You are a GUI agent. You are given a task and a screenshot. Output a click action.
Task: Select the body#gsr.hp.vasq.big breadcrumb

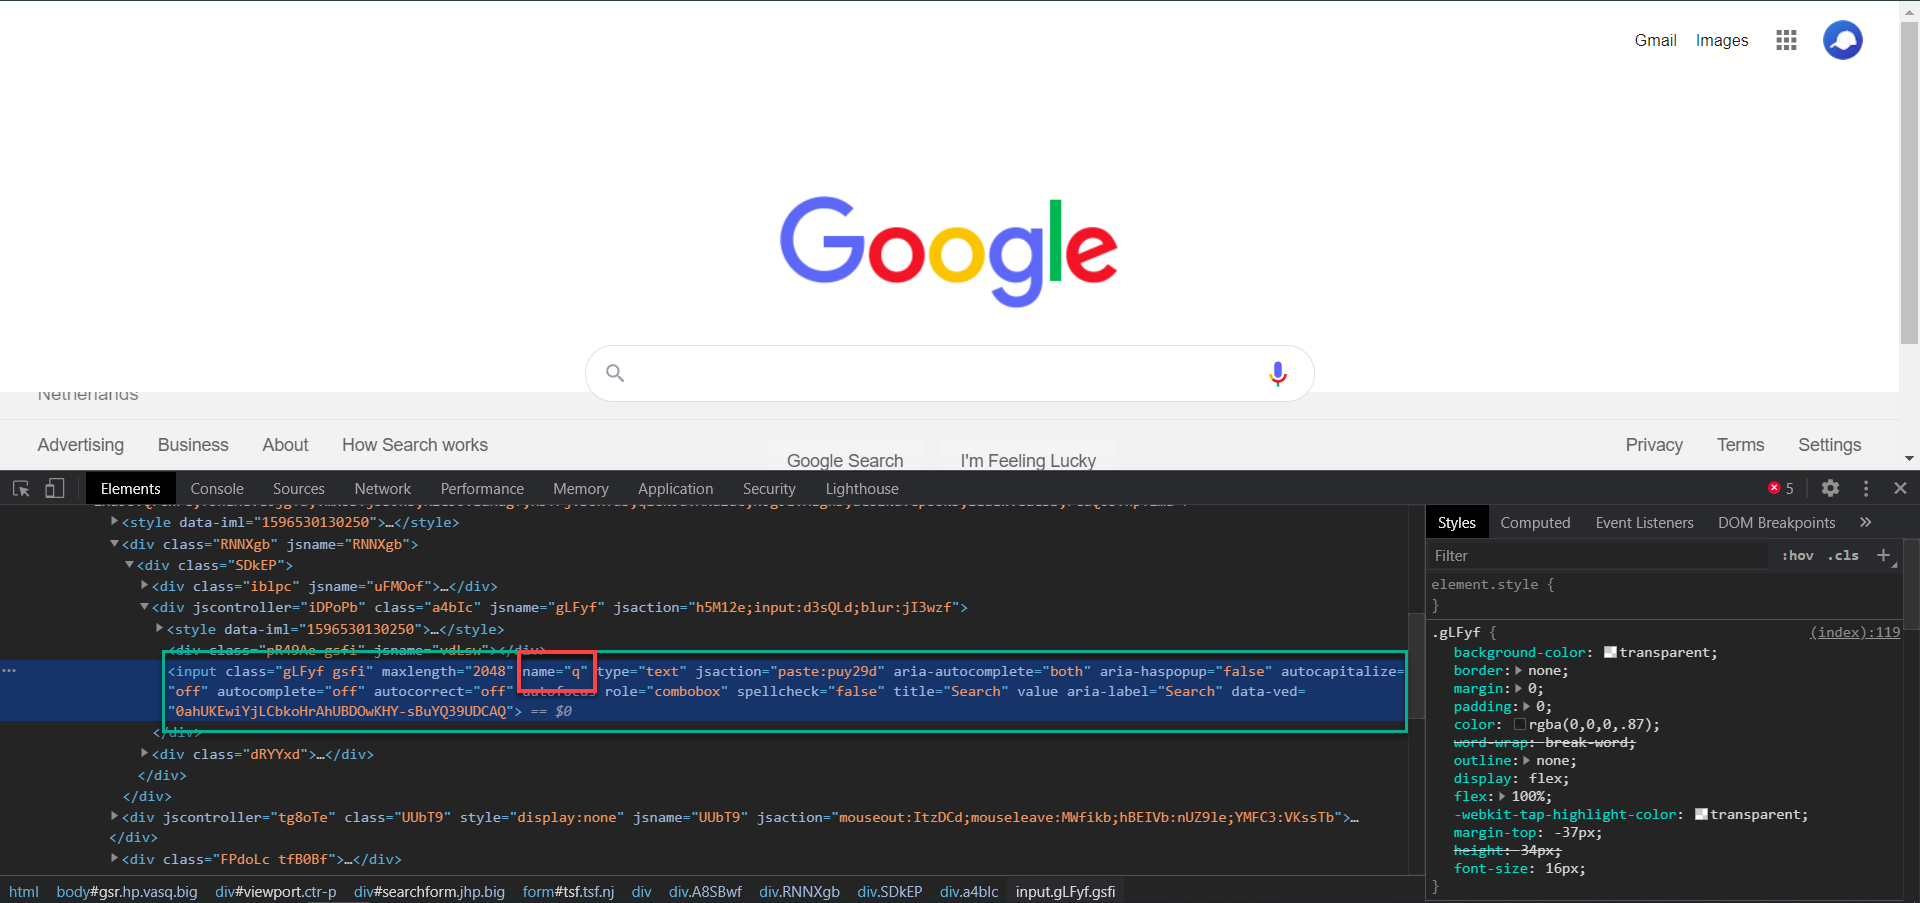click(127, 891)
